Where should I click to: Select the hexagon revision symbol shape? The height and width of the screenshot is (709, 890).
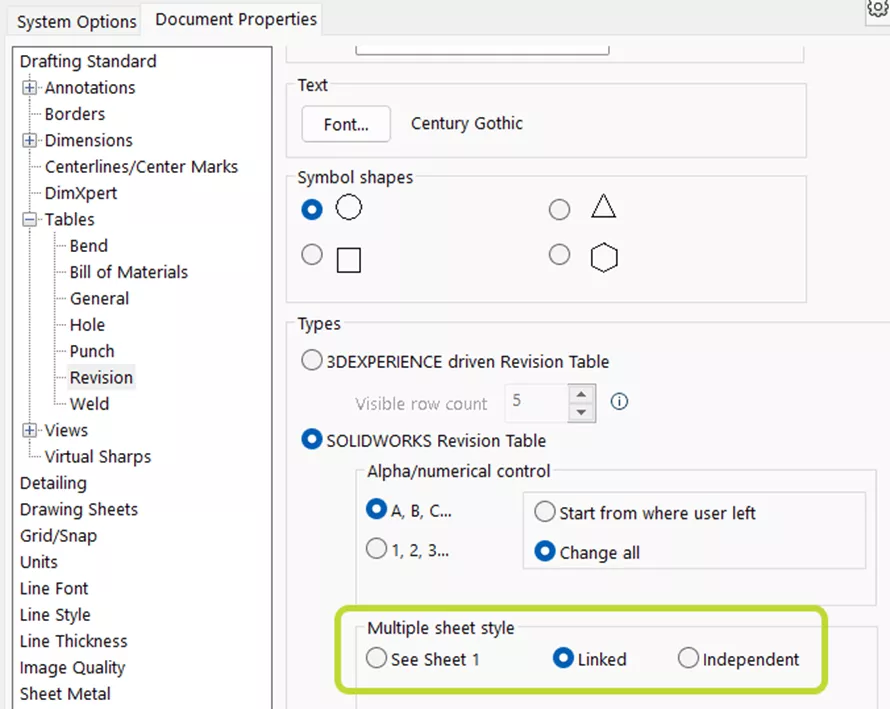pos(559,254)
